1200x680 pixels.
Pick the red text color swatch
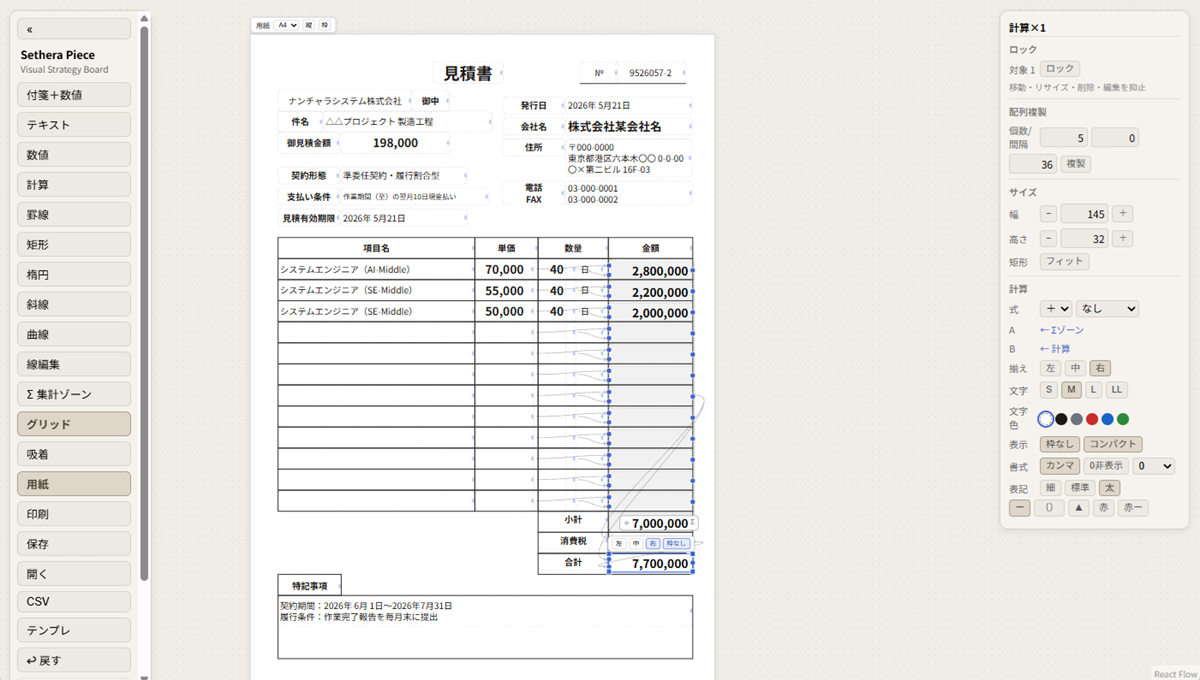(x=1092, y=419)
